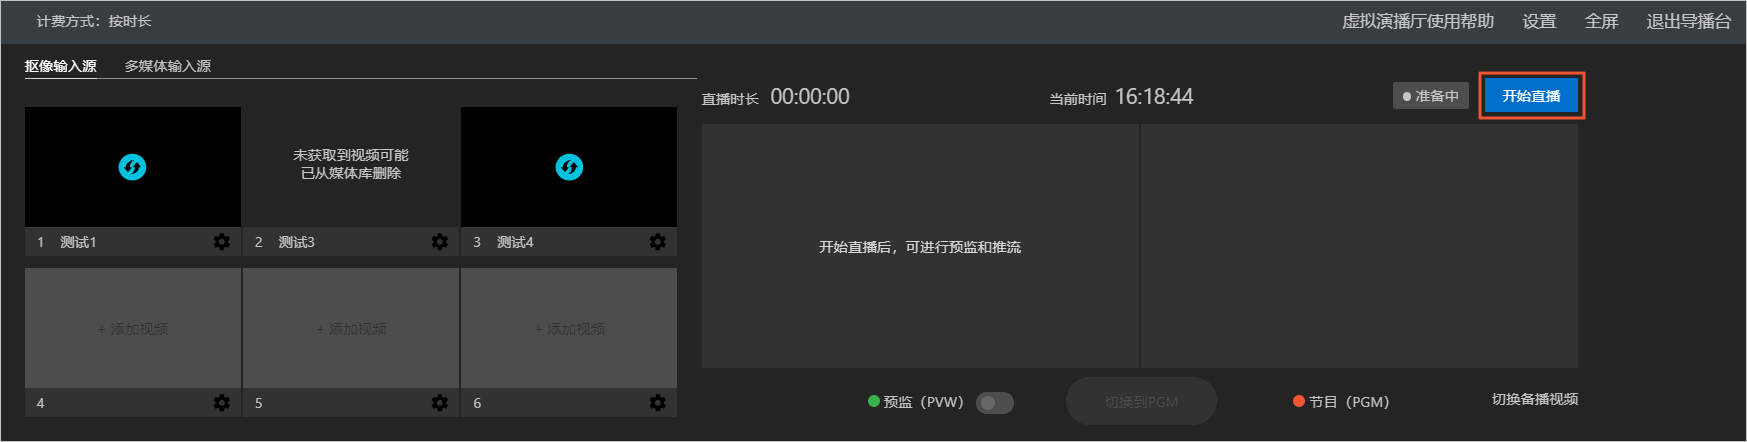Open settings gear for 测试3 source
1747x442 pixels.
pyautogui.click(x=440, y=242)
